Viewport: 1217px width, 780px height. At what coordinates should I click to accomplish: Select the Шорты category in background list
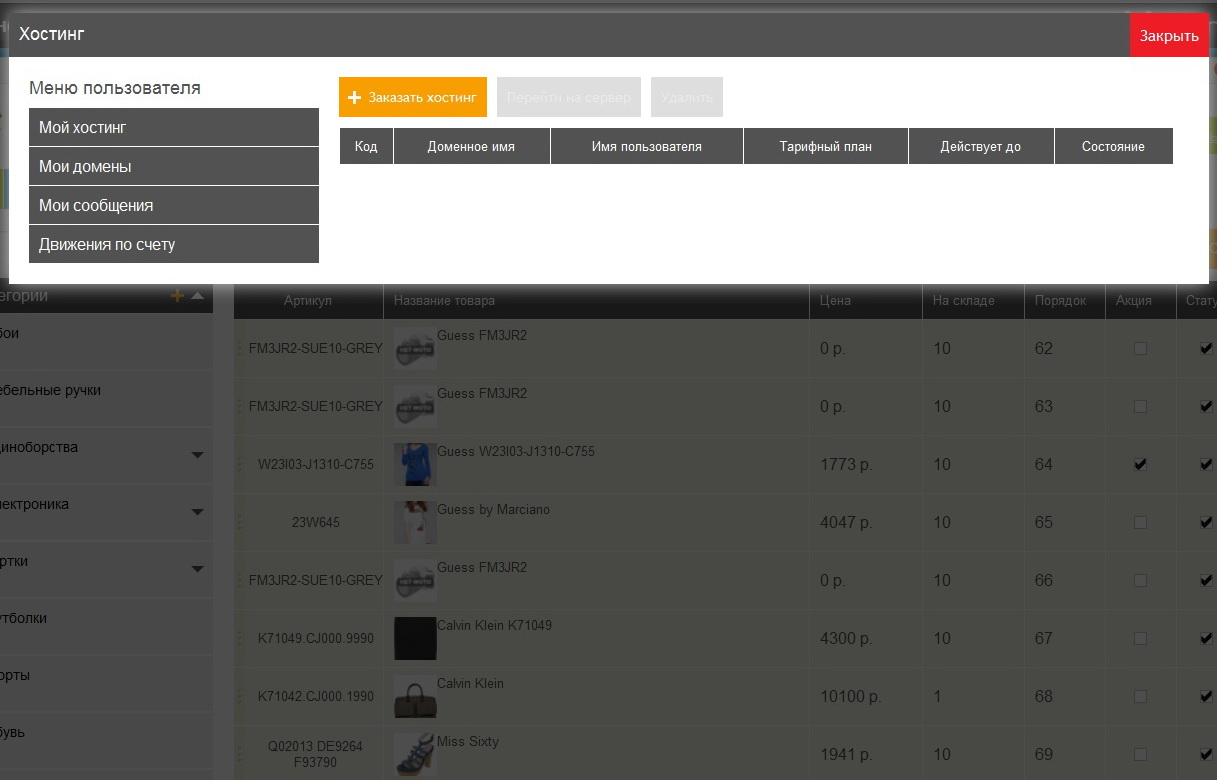(x=106, y=684)
